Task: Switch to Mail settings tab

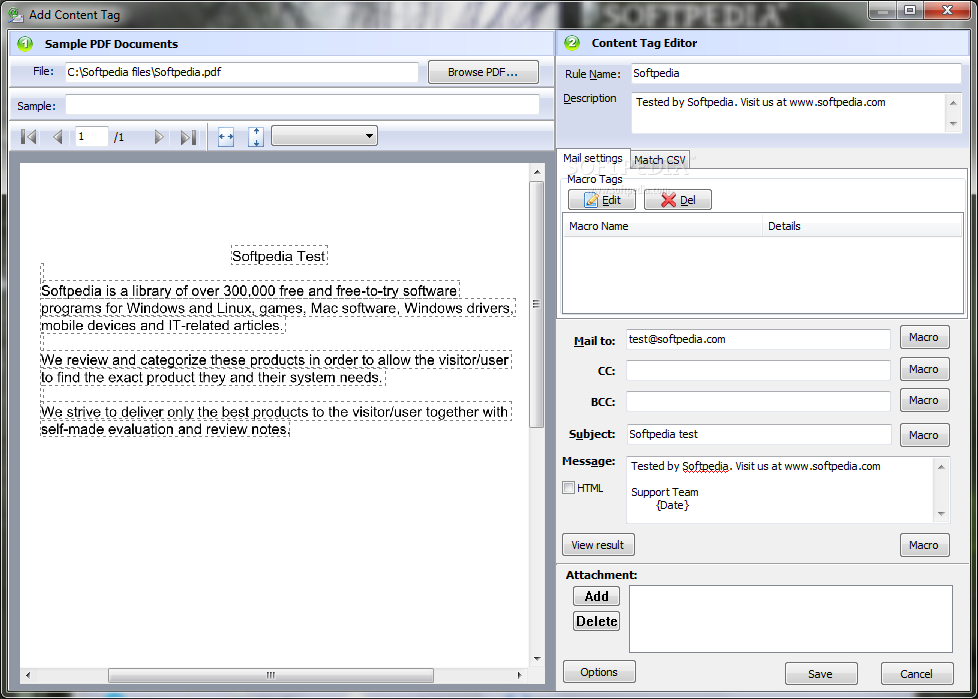Action: [593, 158]
